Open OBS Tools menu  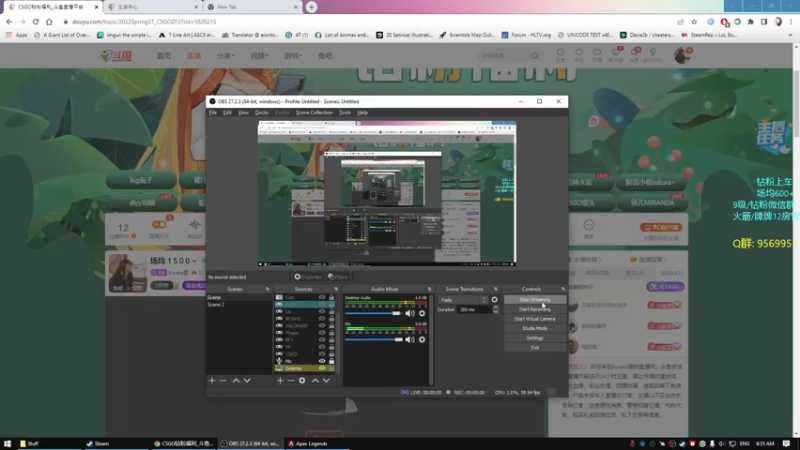(x=345, y=112)
